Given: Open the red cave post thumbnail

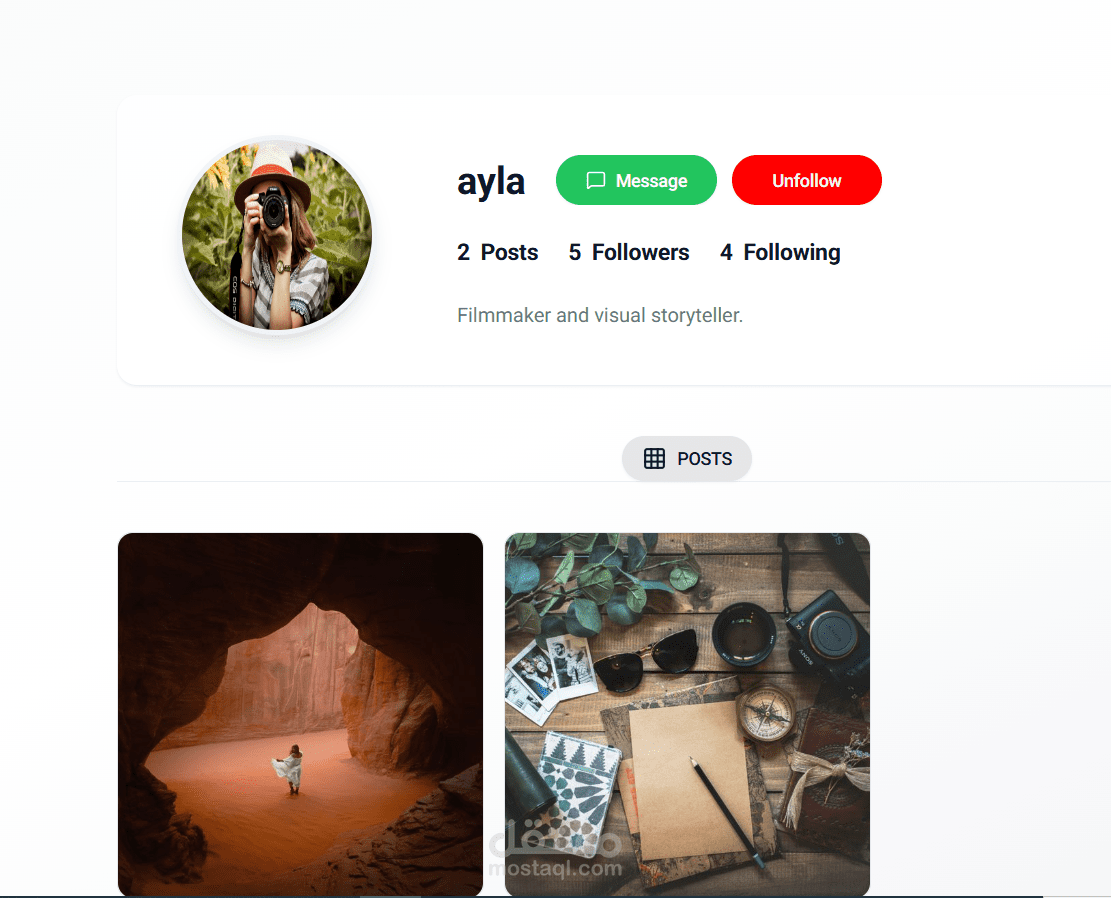Looking at the screenshot, I should click(300, 714).
